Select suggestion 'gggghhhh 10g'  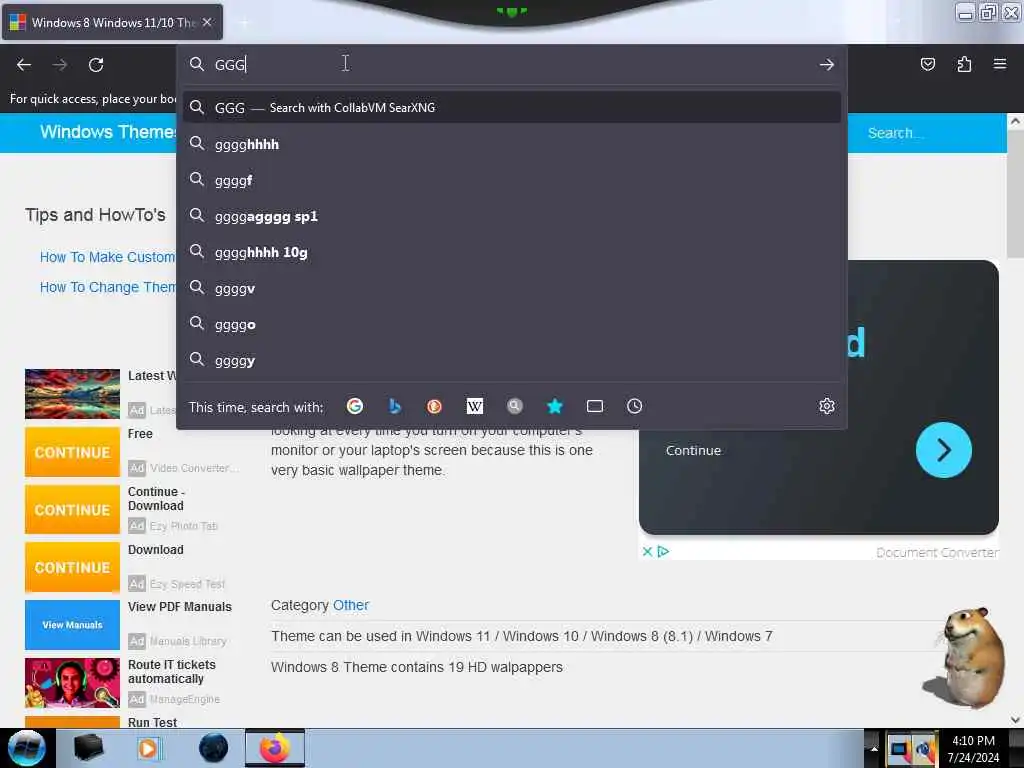pyautogui.click(x=512, y=252)
